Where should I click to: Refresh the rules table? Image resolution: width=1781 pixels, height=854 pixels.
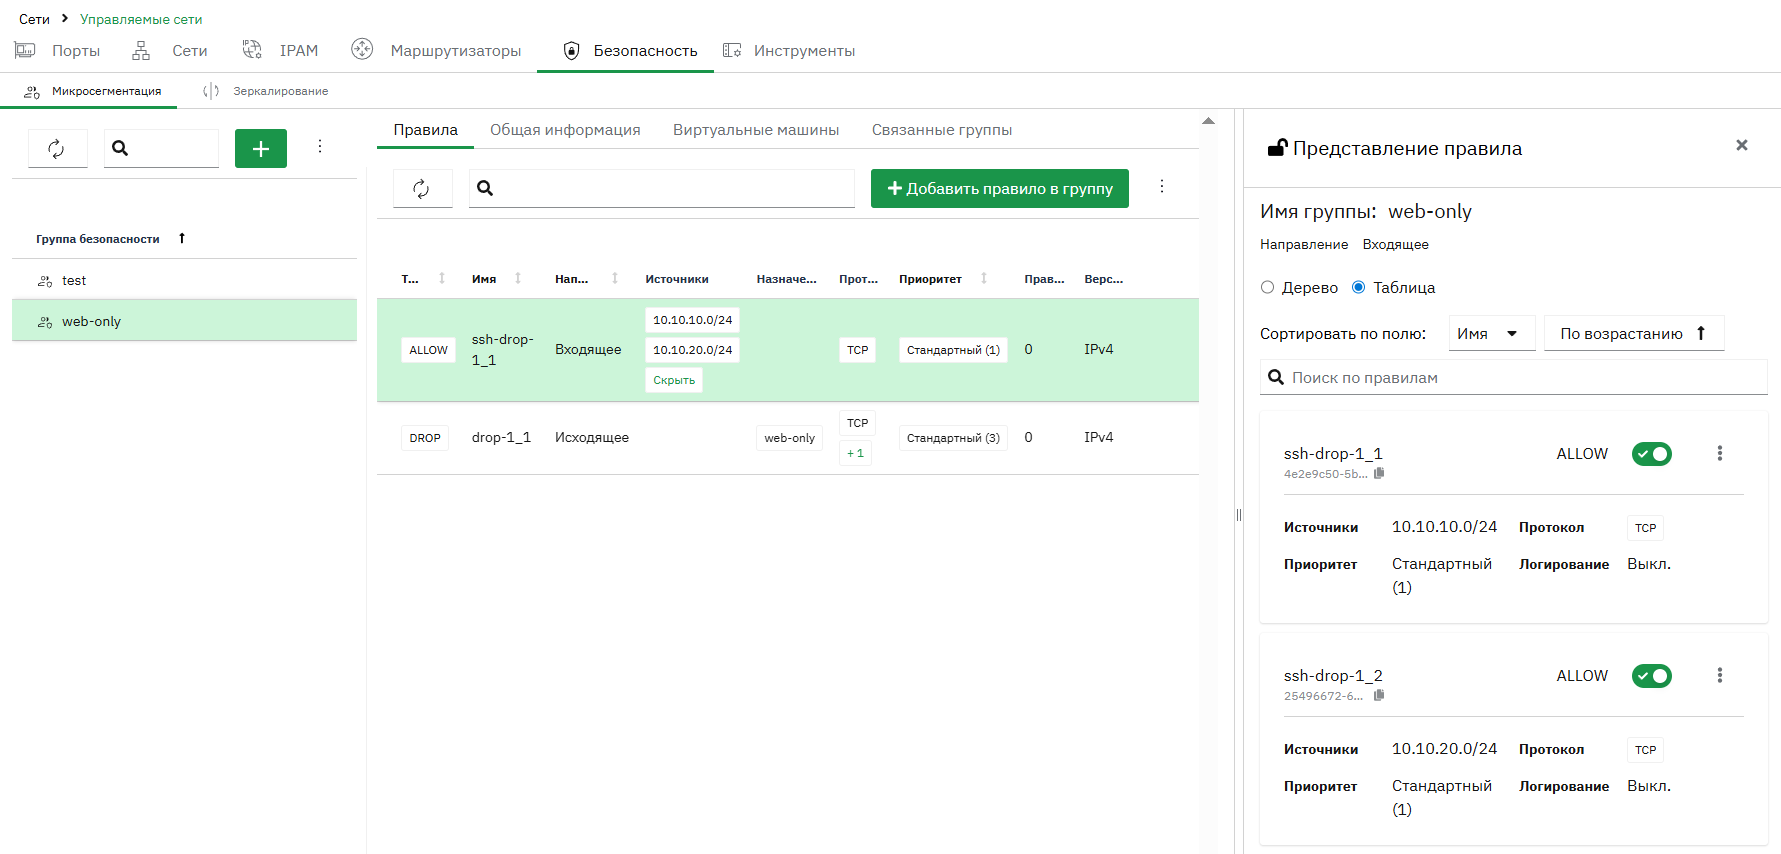tap(422, 188)
